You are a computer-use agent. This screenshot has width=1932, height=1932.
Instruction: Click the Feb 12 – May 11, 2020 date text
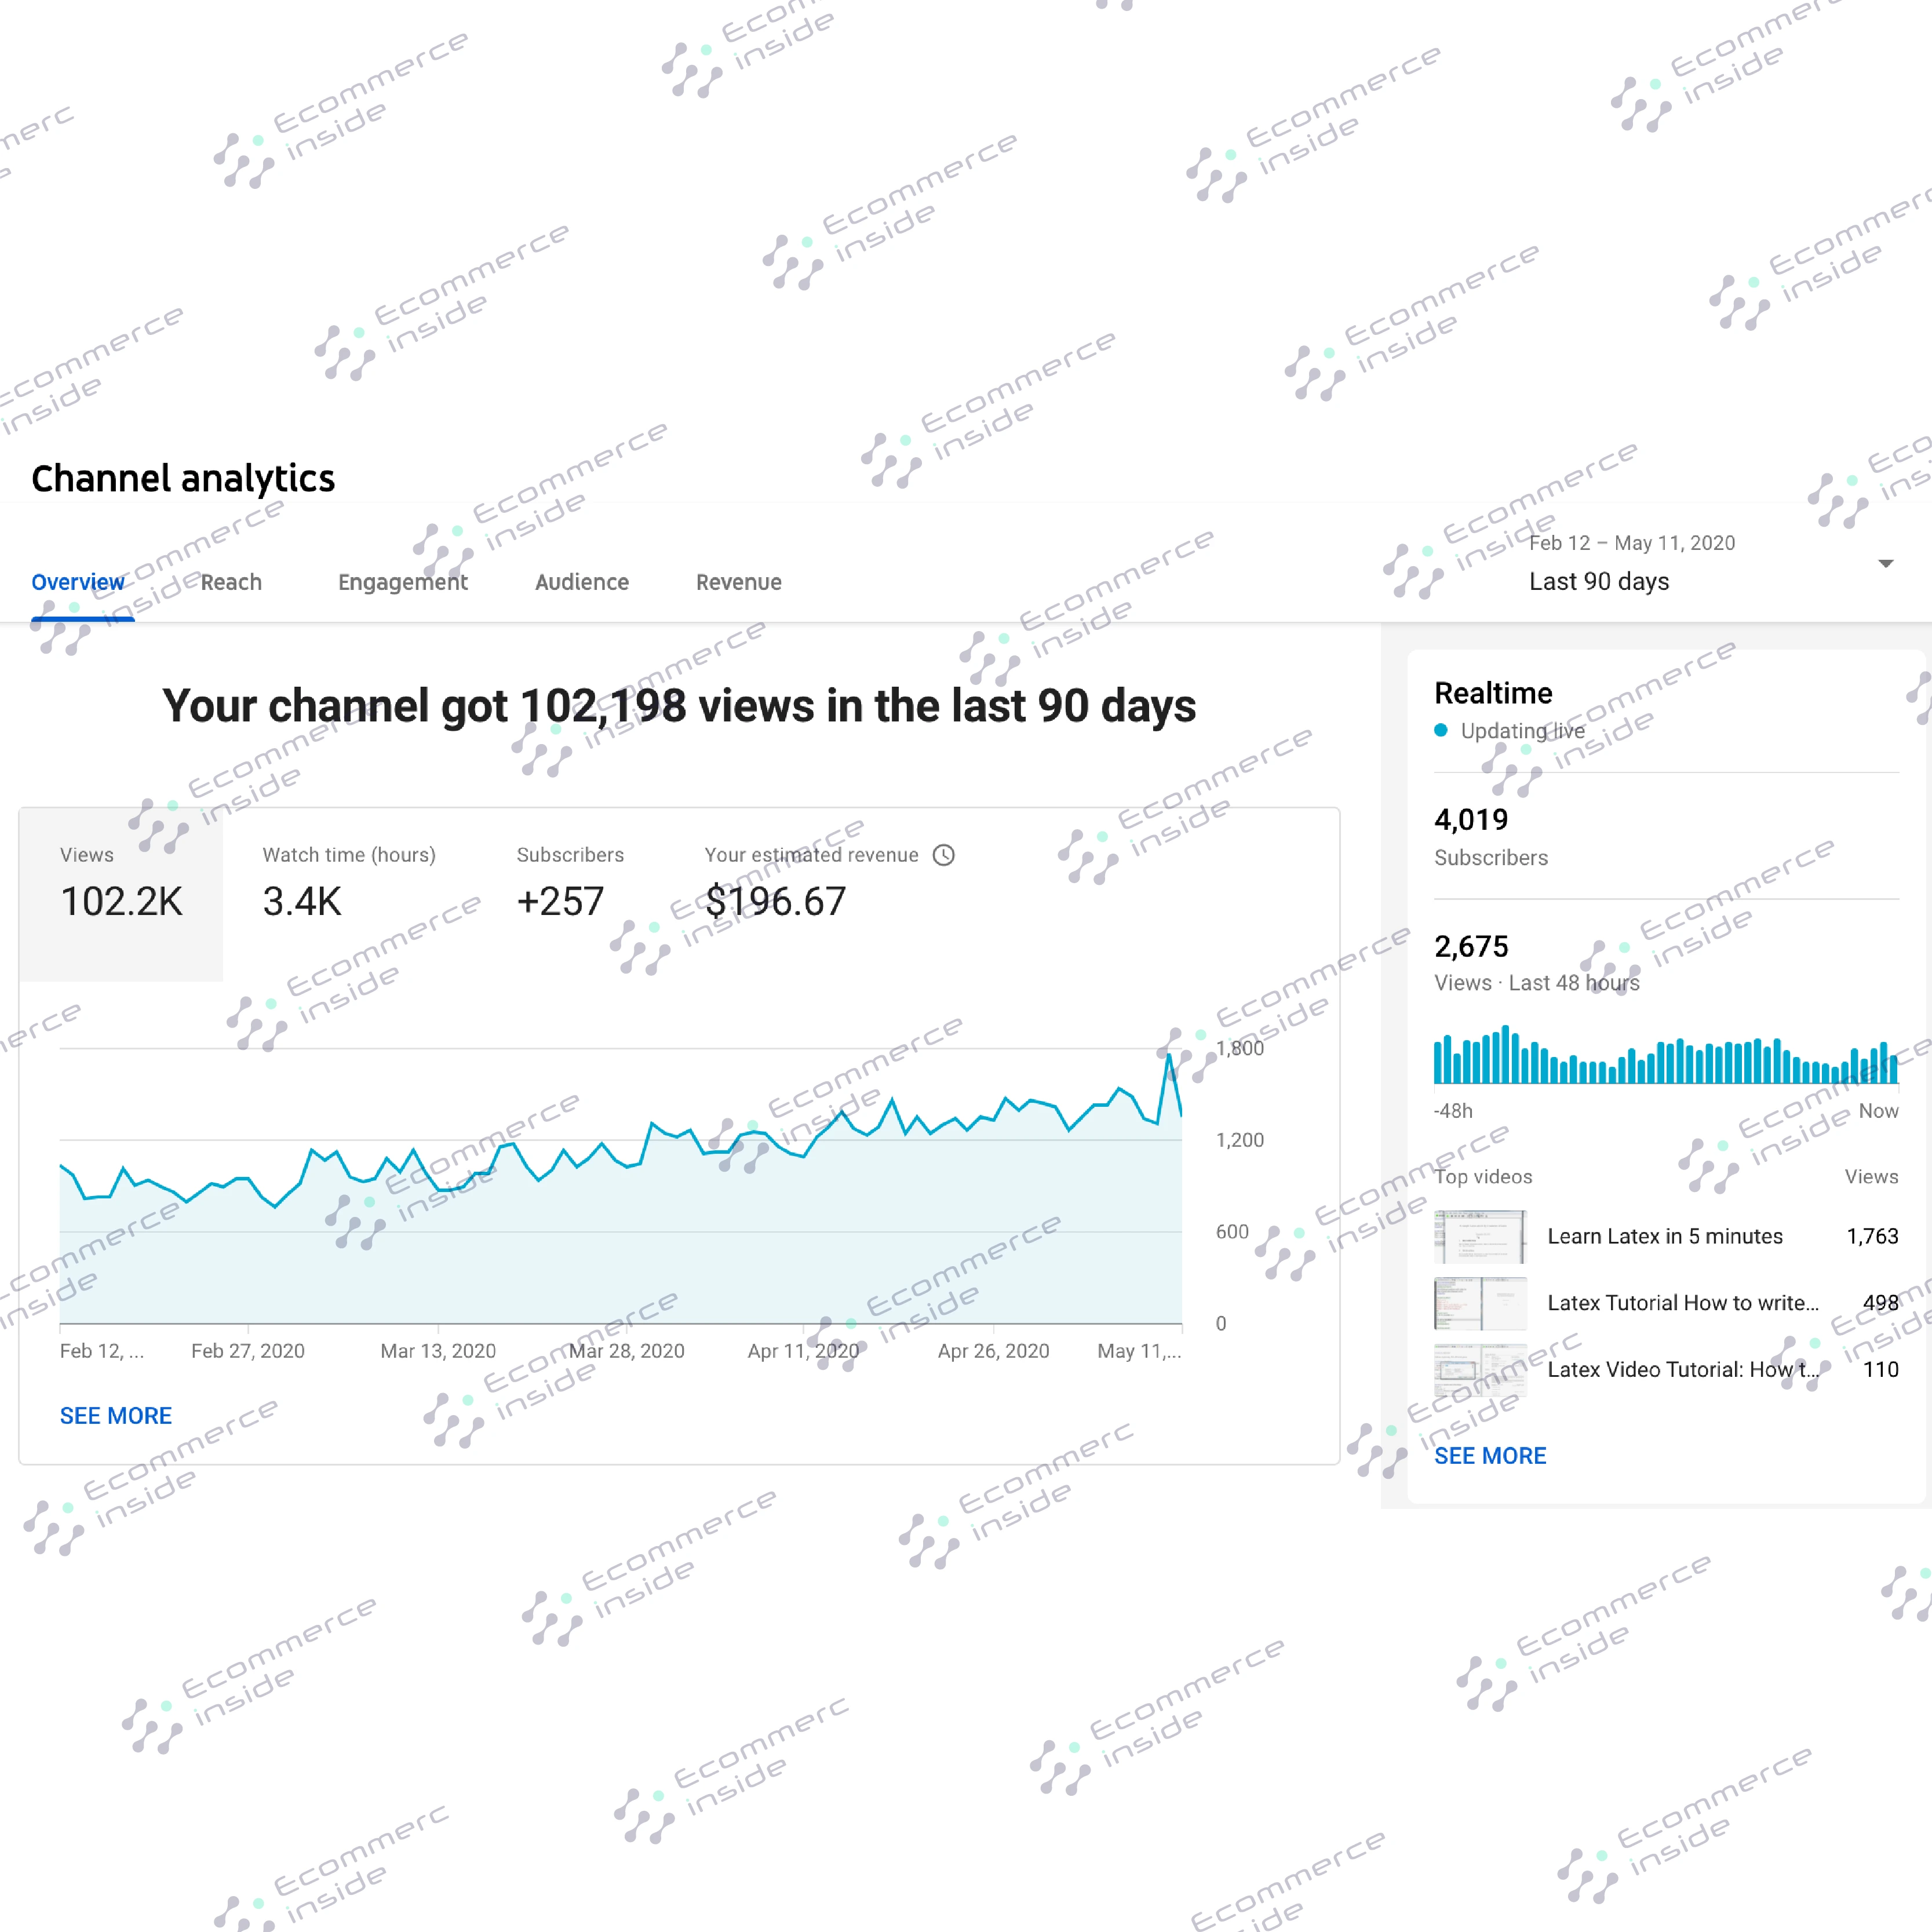click(x=1632, y=543)
